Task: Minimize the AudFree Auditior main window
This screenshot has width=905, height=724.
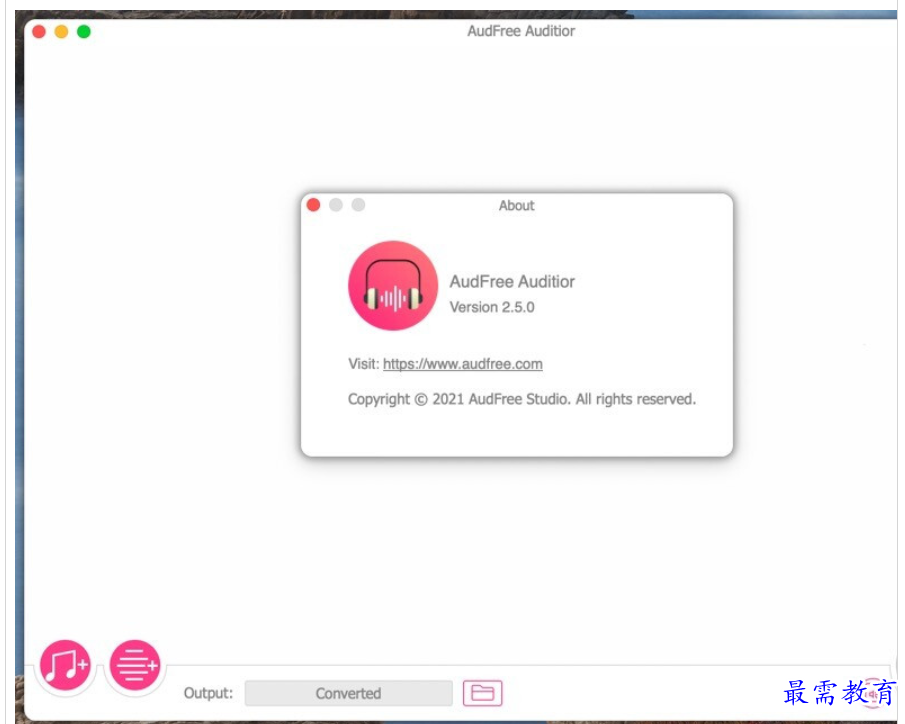Action: [x=61, y=32]
